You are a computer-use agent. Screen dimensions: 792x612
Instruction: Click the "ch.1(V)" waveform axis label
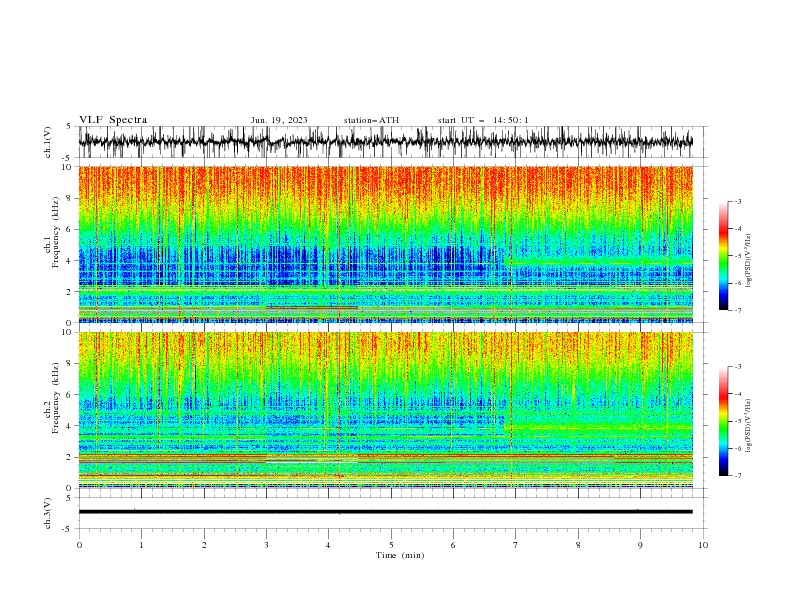48,142
